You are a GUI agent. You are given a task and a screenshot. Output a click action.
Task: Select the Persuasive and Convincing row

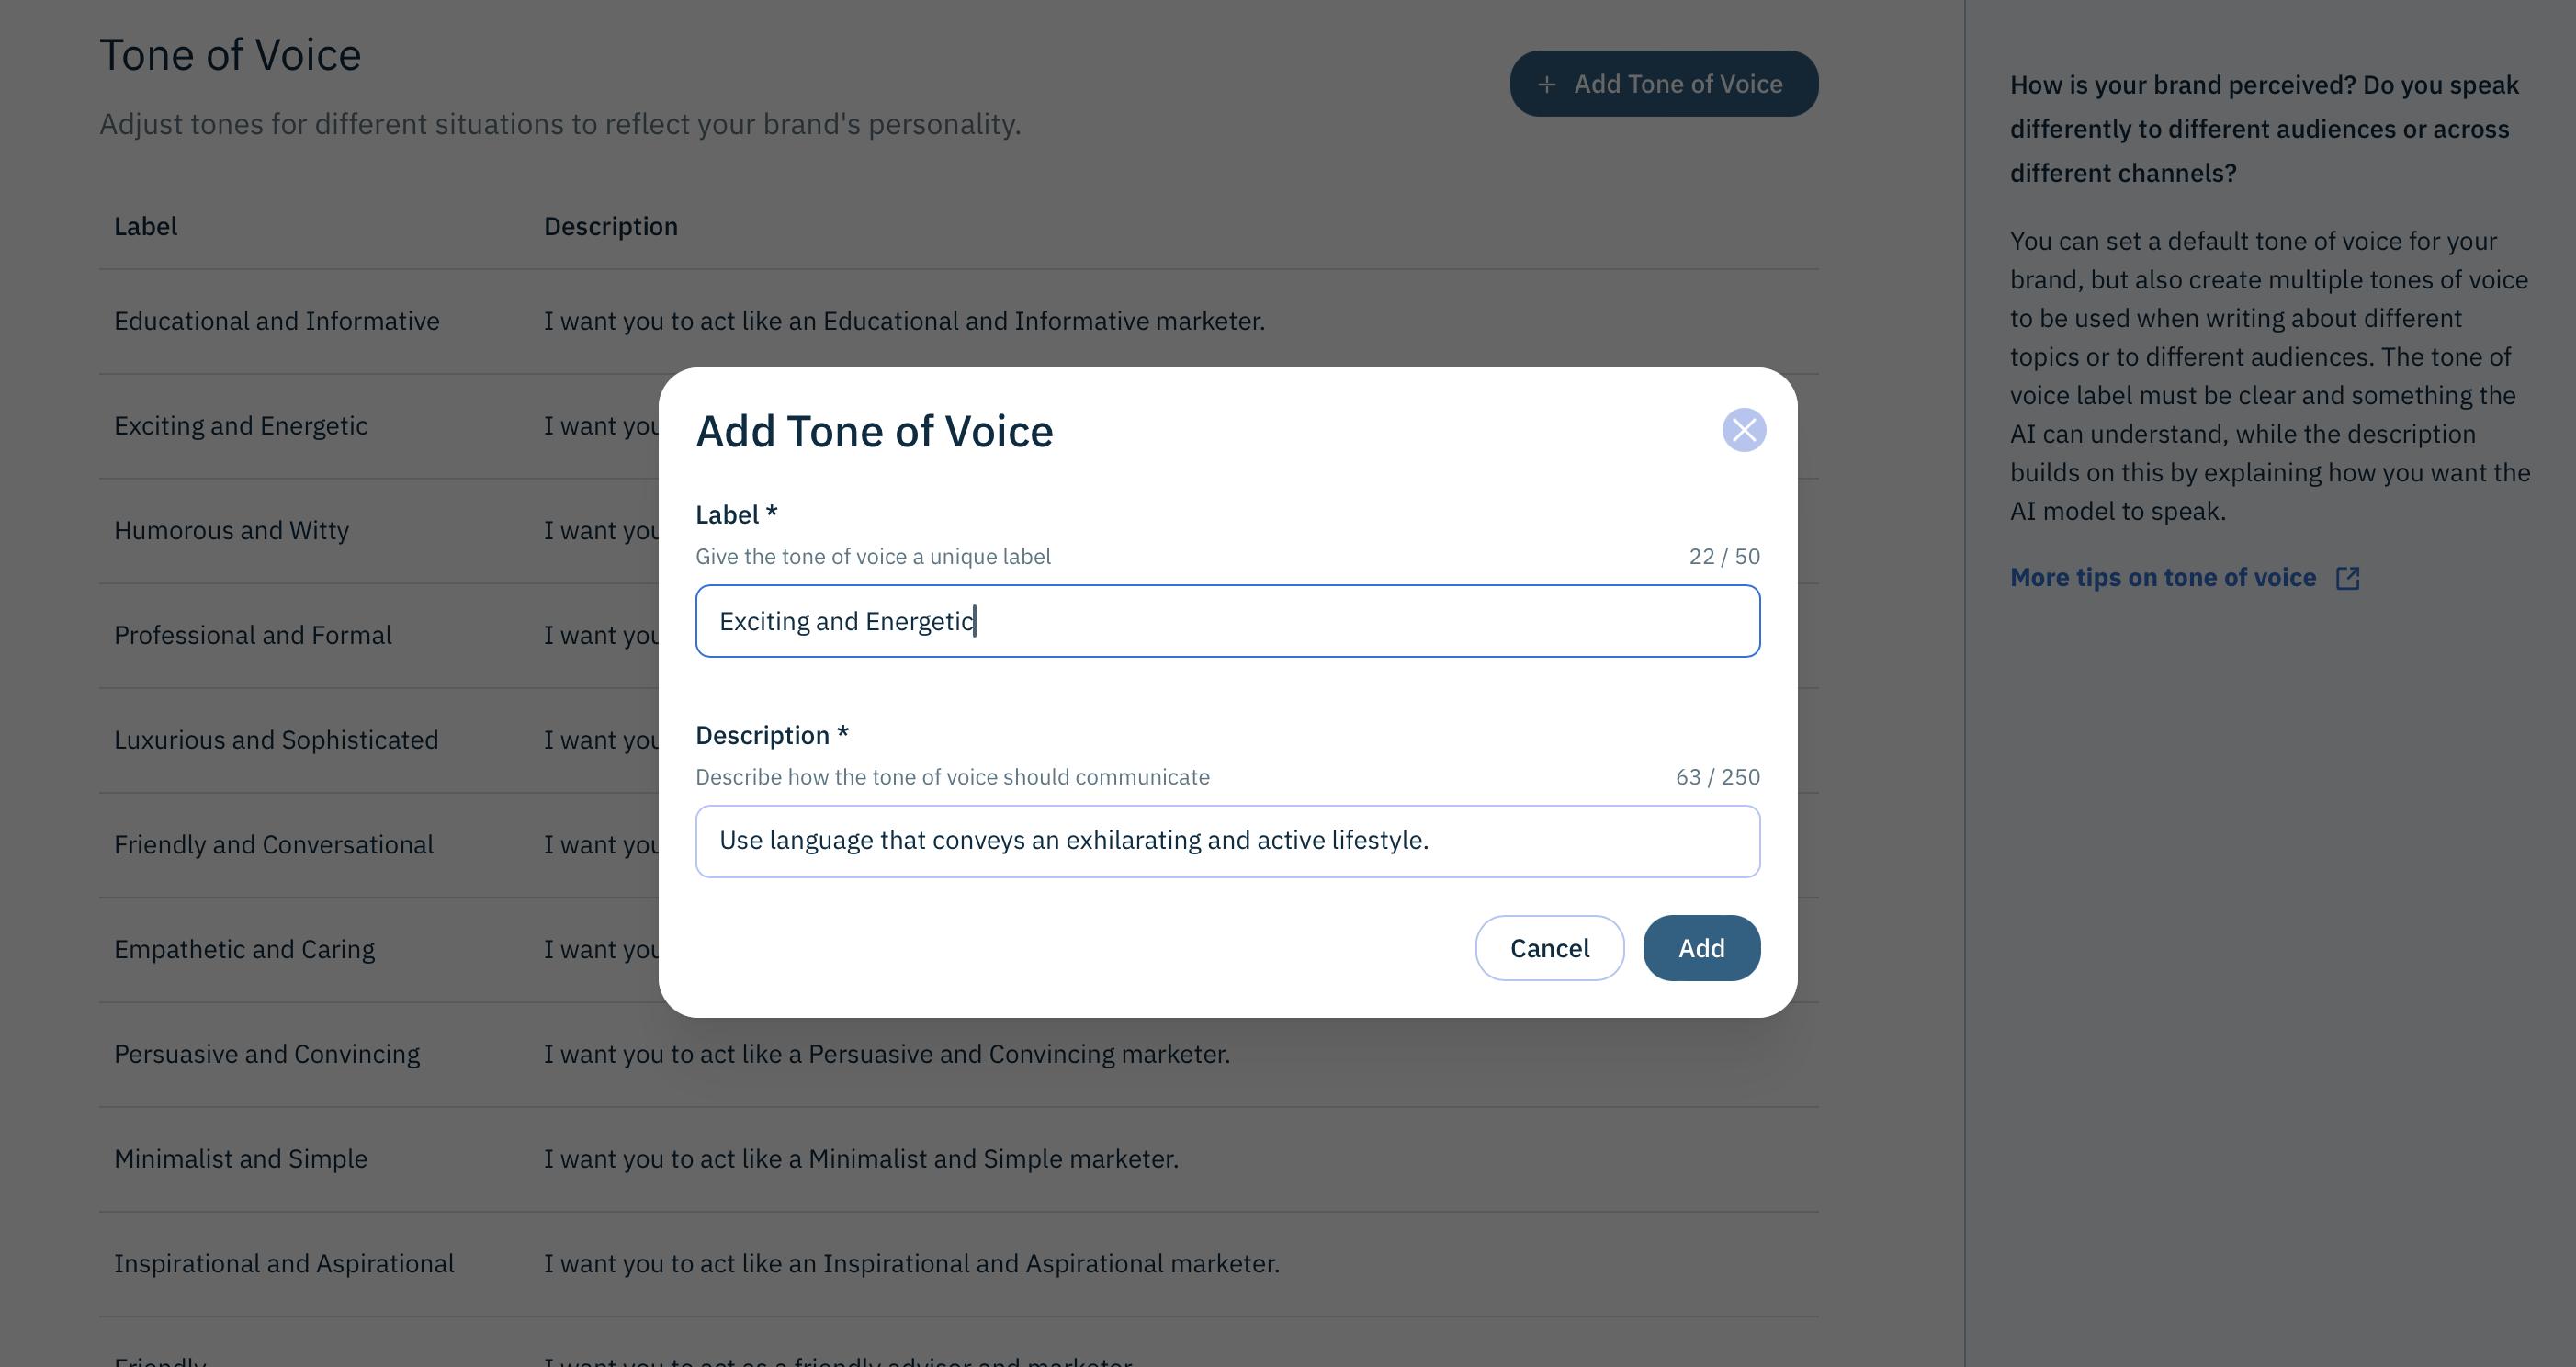[958, 1054]
